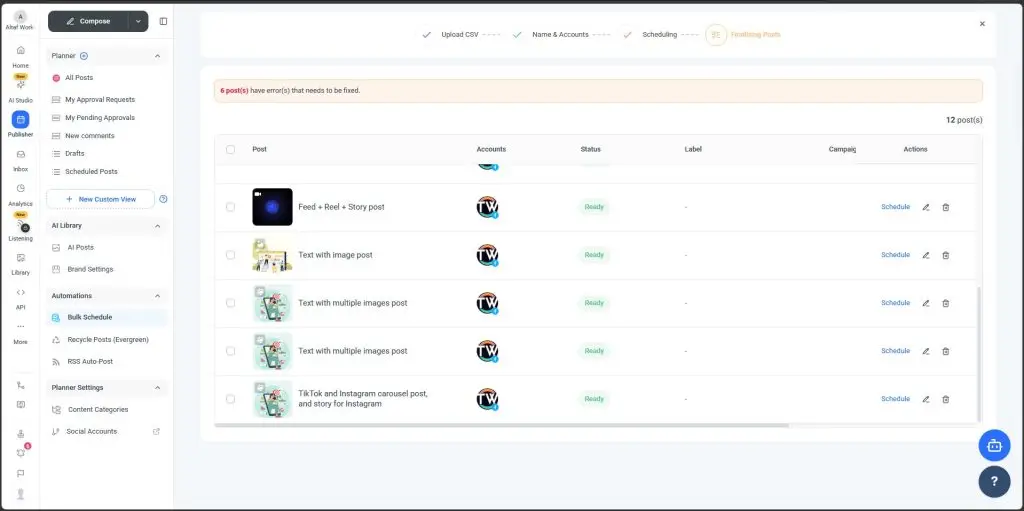Click the vertical scrollbar of the posts table
The image size is (1024, 511).
(978, 354)
